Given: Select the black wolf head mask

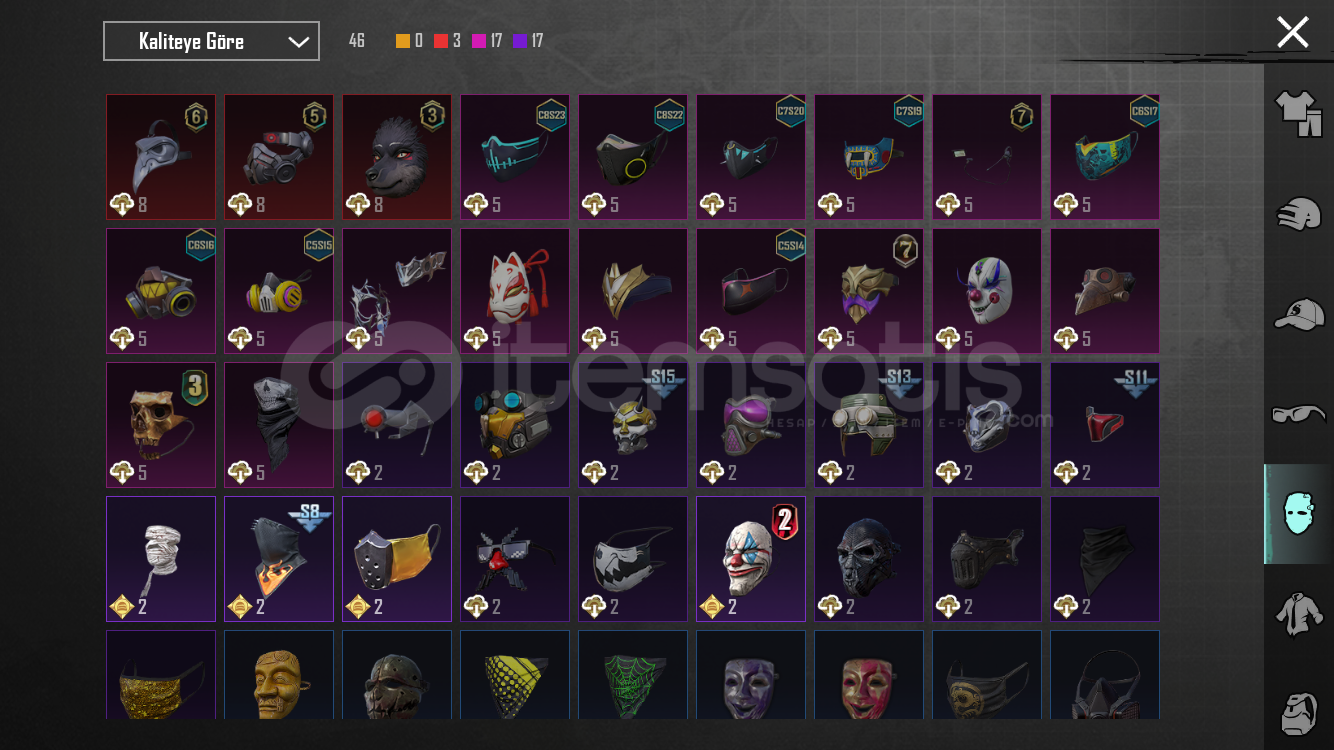Looking at the screenshot, I should (x=397, y=157).
